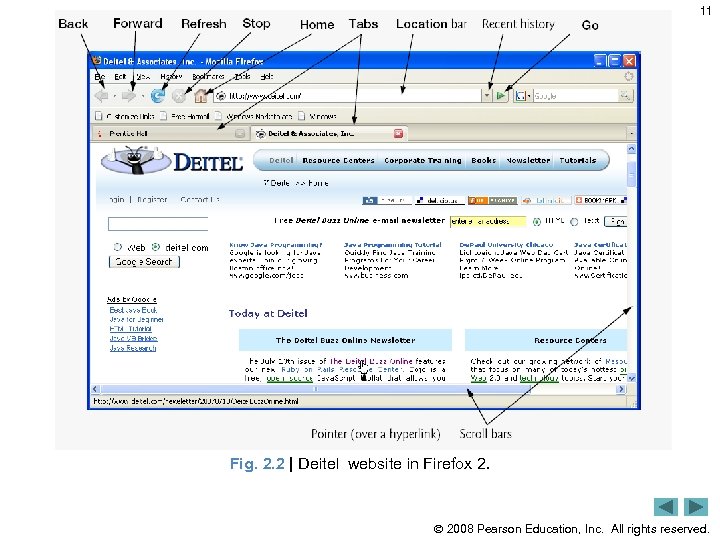The image size is (720, 540).
Task: Click the vertical scrollbar up arrow
Action: coord(631,149)
